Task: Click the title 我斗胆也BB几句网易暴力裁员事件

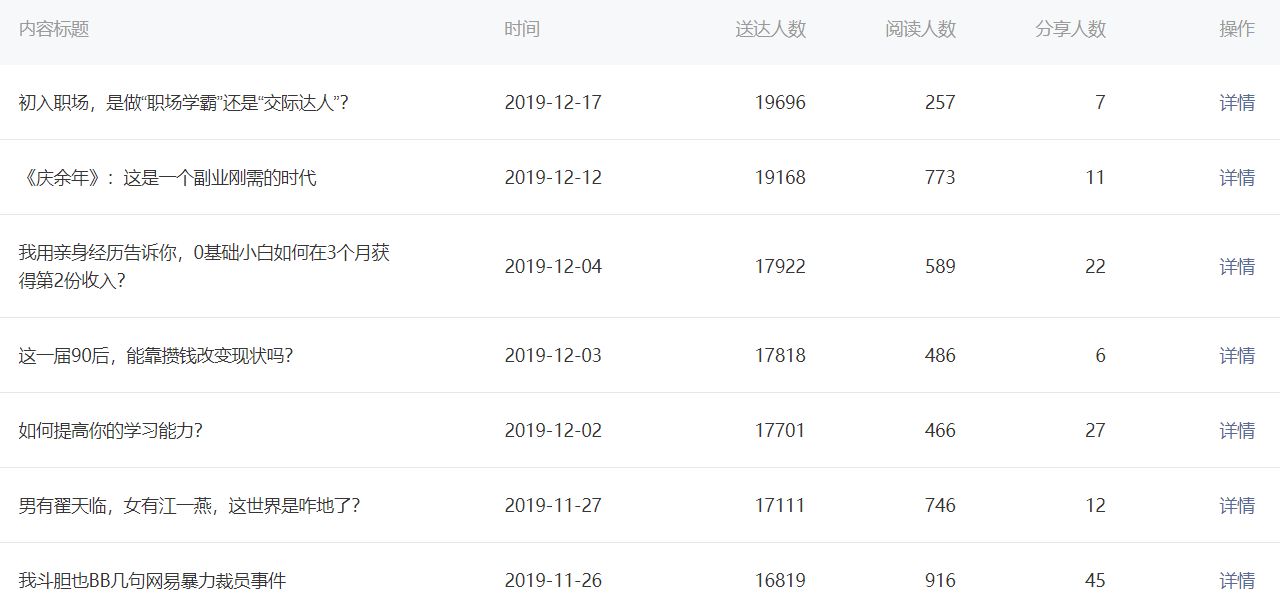Action: (152, 581)
